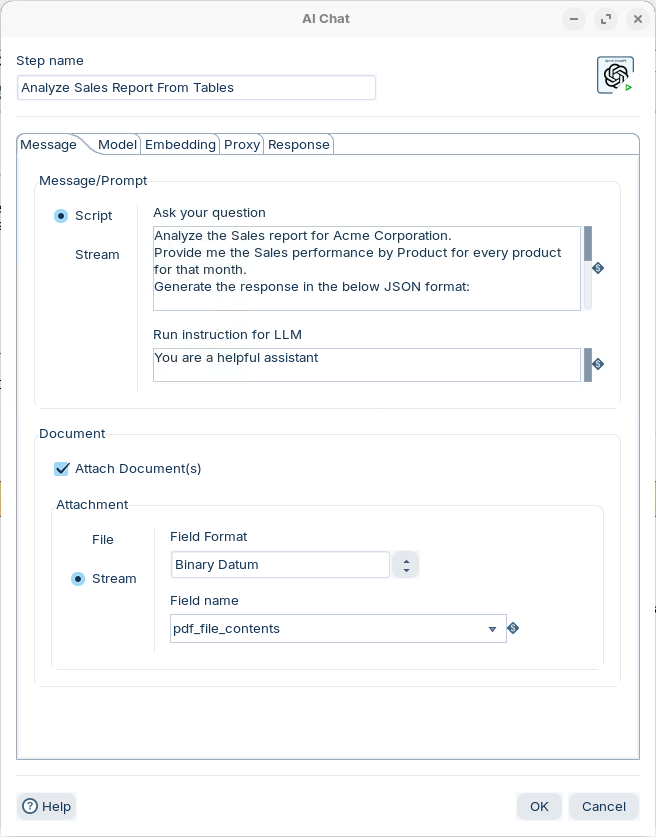Open the Embedding tab
The width and height of the screenshot is (656, 837).
[180, 145]
